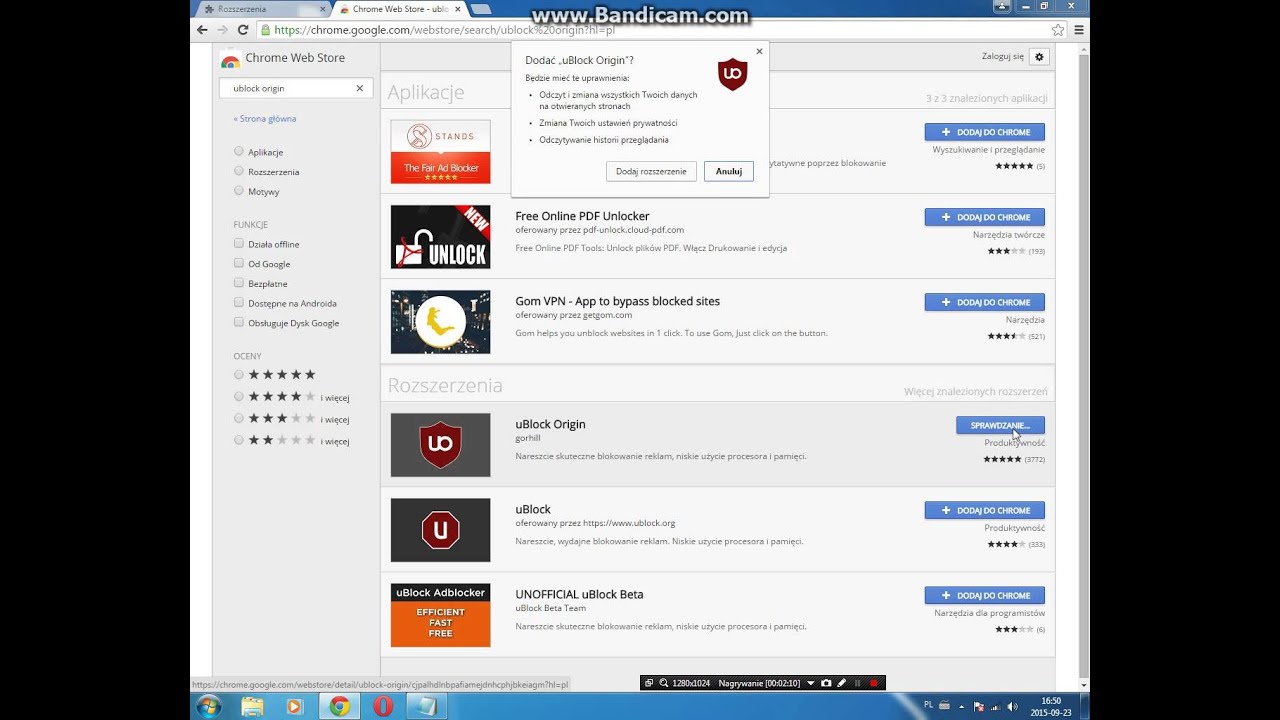Open the Gom VPN thumbnail
The width and height of the screenshot is (1280, 720).
[x=440, y=322]
